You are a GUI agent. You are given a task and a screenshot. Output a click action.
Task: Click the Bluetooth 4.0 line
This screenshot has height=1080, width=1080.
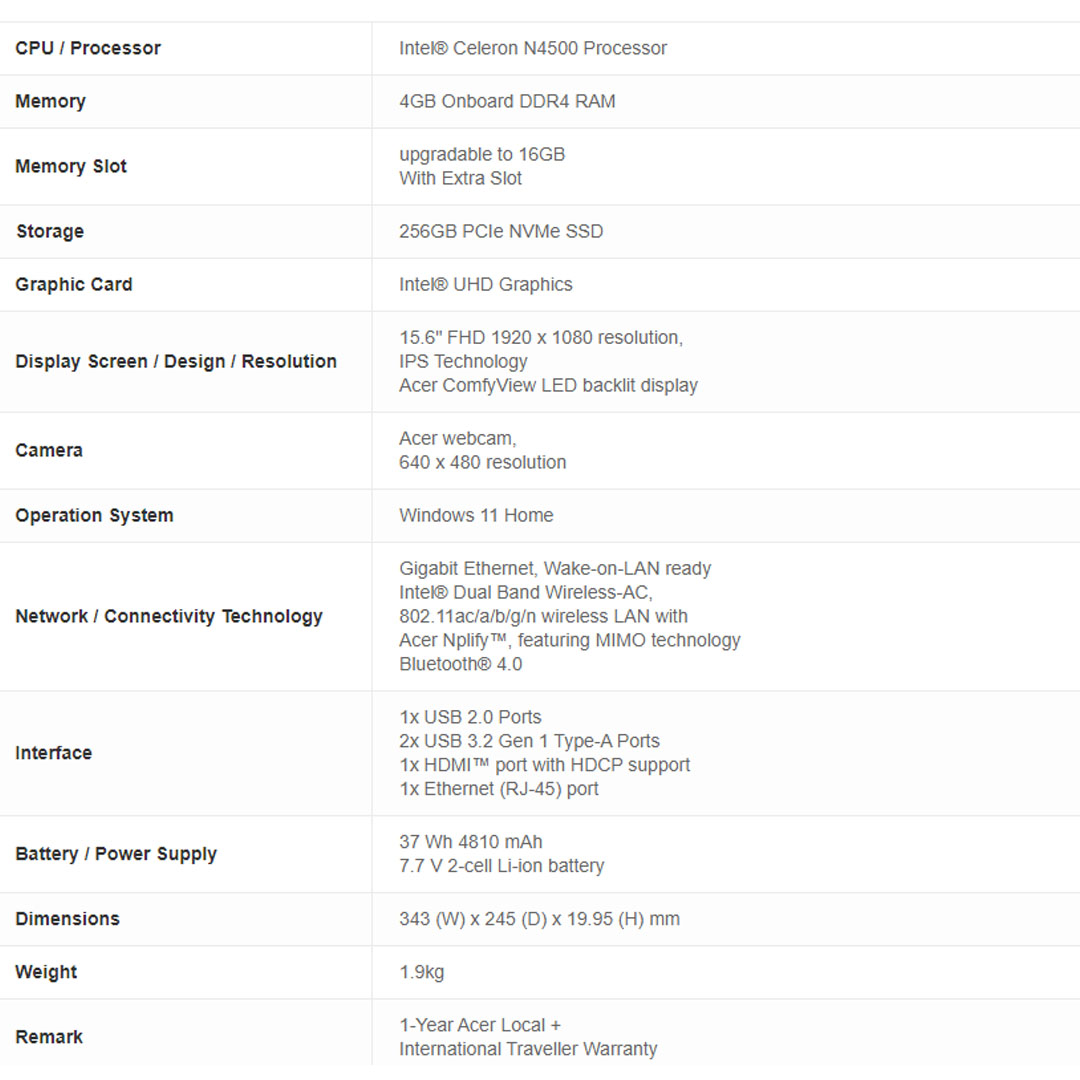pyautogui.click(x=460, y=664)
